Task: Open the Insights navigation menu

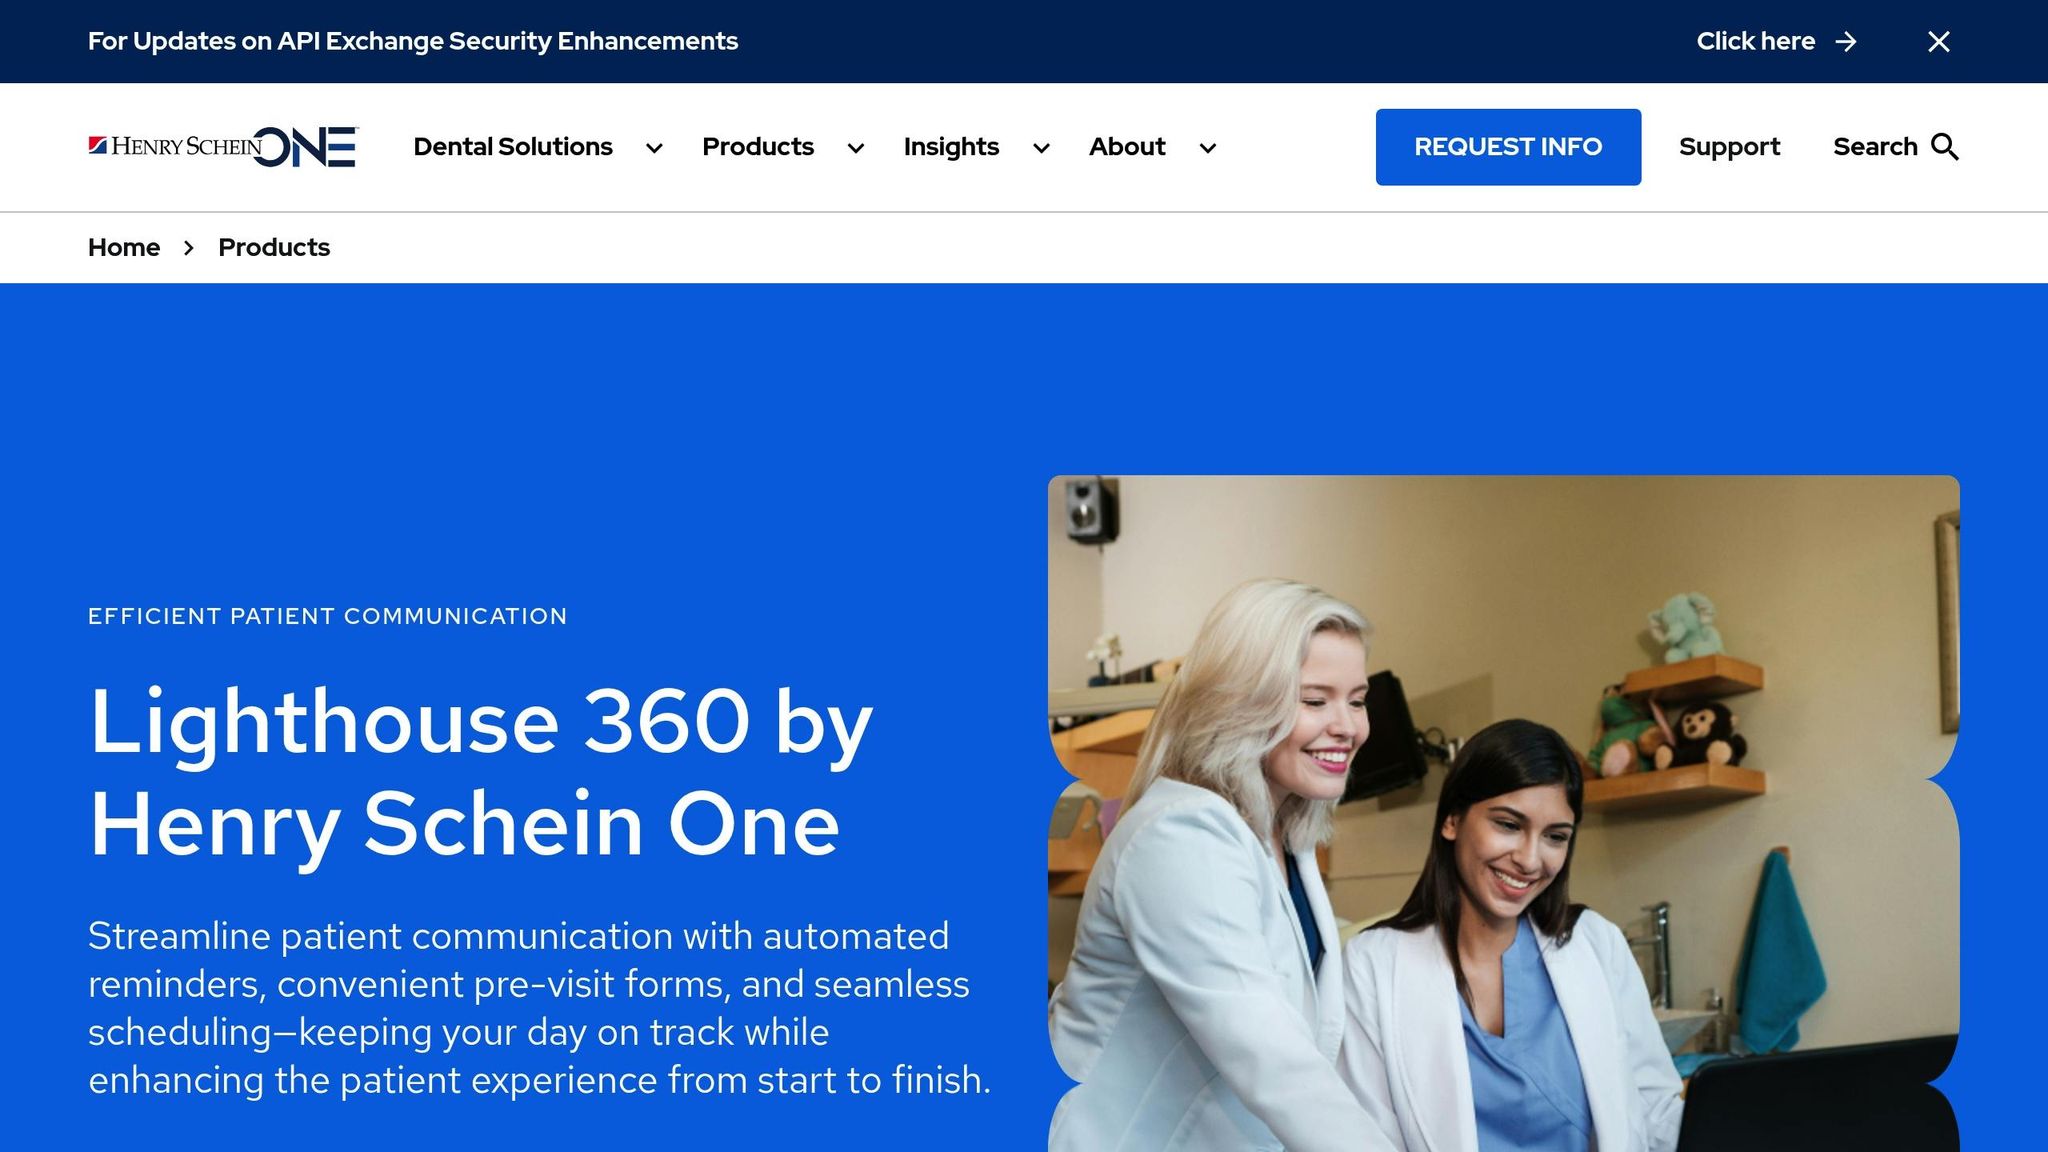Action: [x=951, y=147]
